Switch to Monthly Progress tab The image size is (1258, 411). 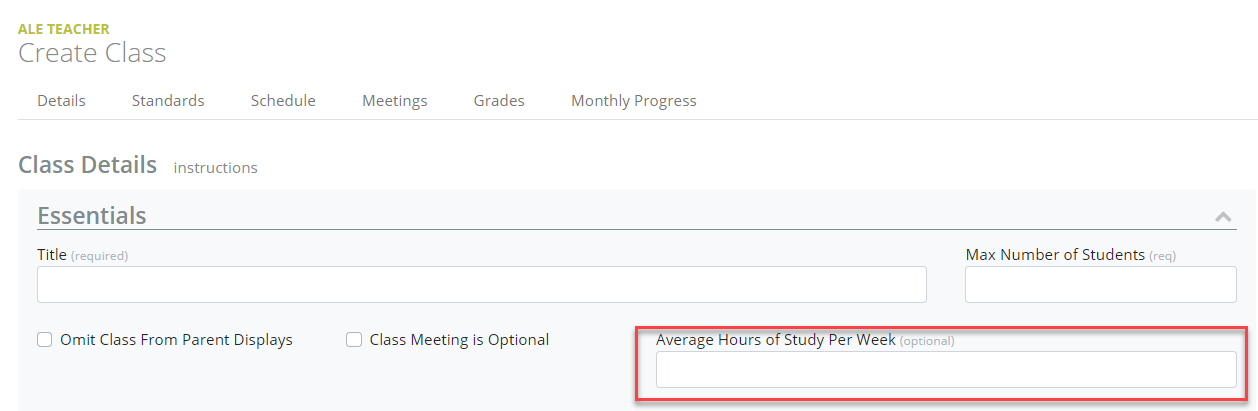[633, 101]
